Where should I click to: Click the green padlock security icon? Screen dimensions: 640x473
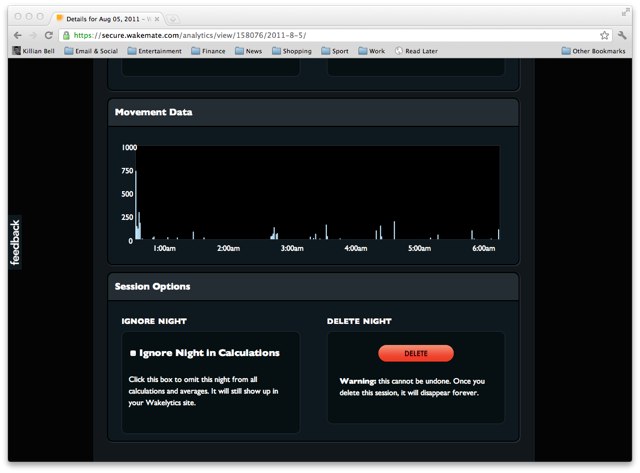click(66, 36)
